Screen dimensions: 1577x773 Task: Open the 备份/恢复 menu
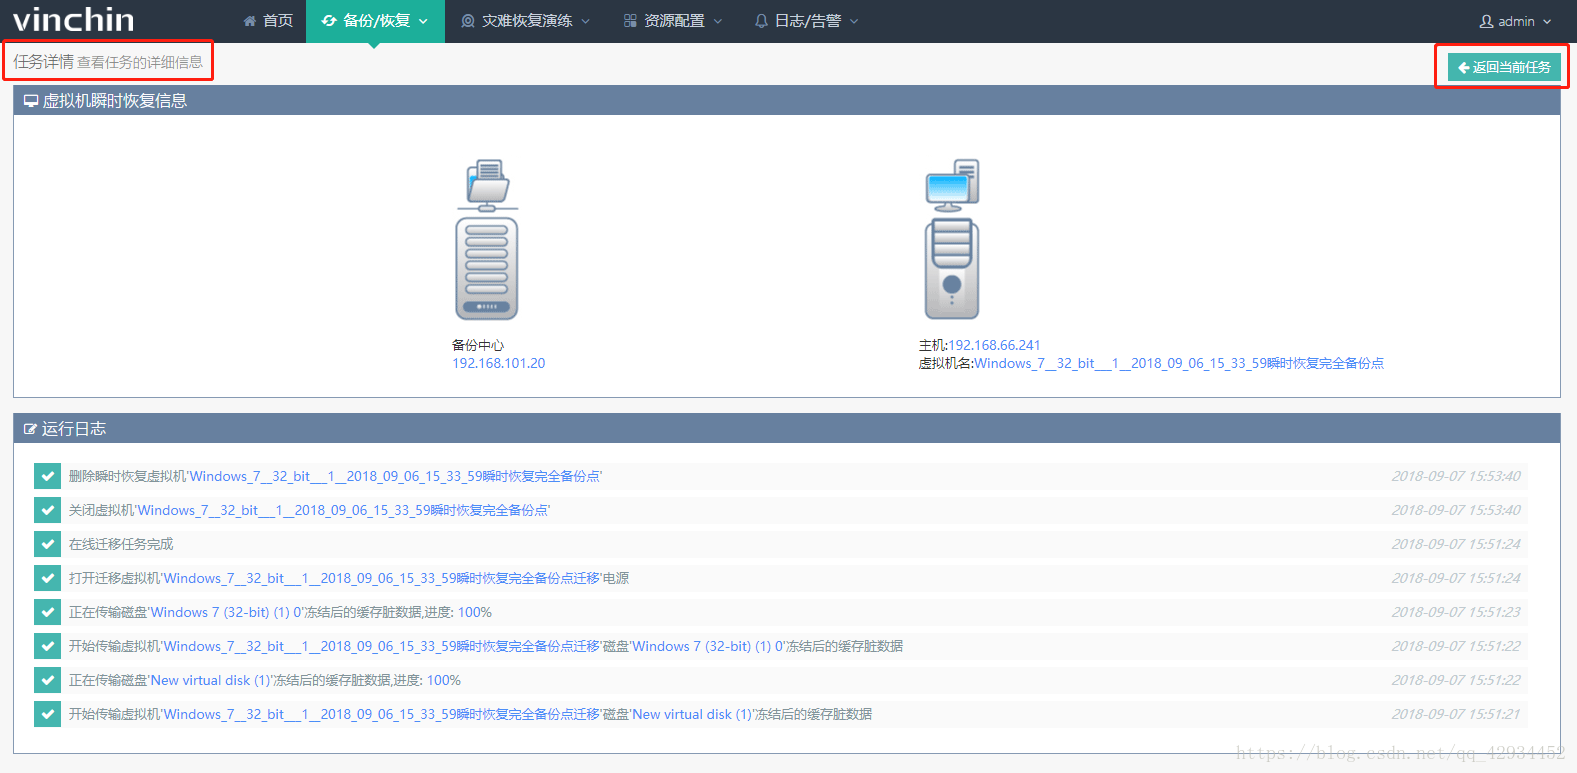(375, 21)
